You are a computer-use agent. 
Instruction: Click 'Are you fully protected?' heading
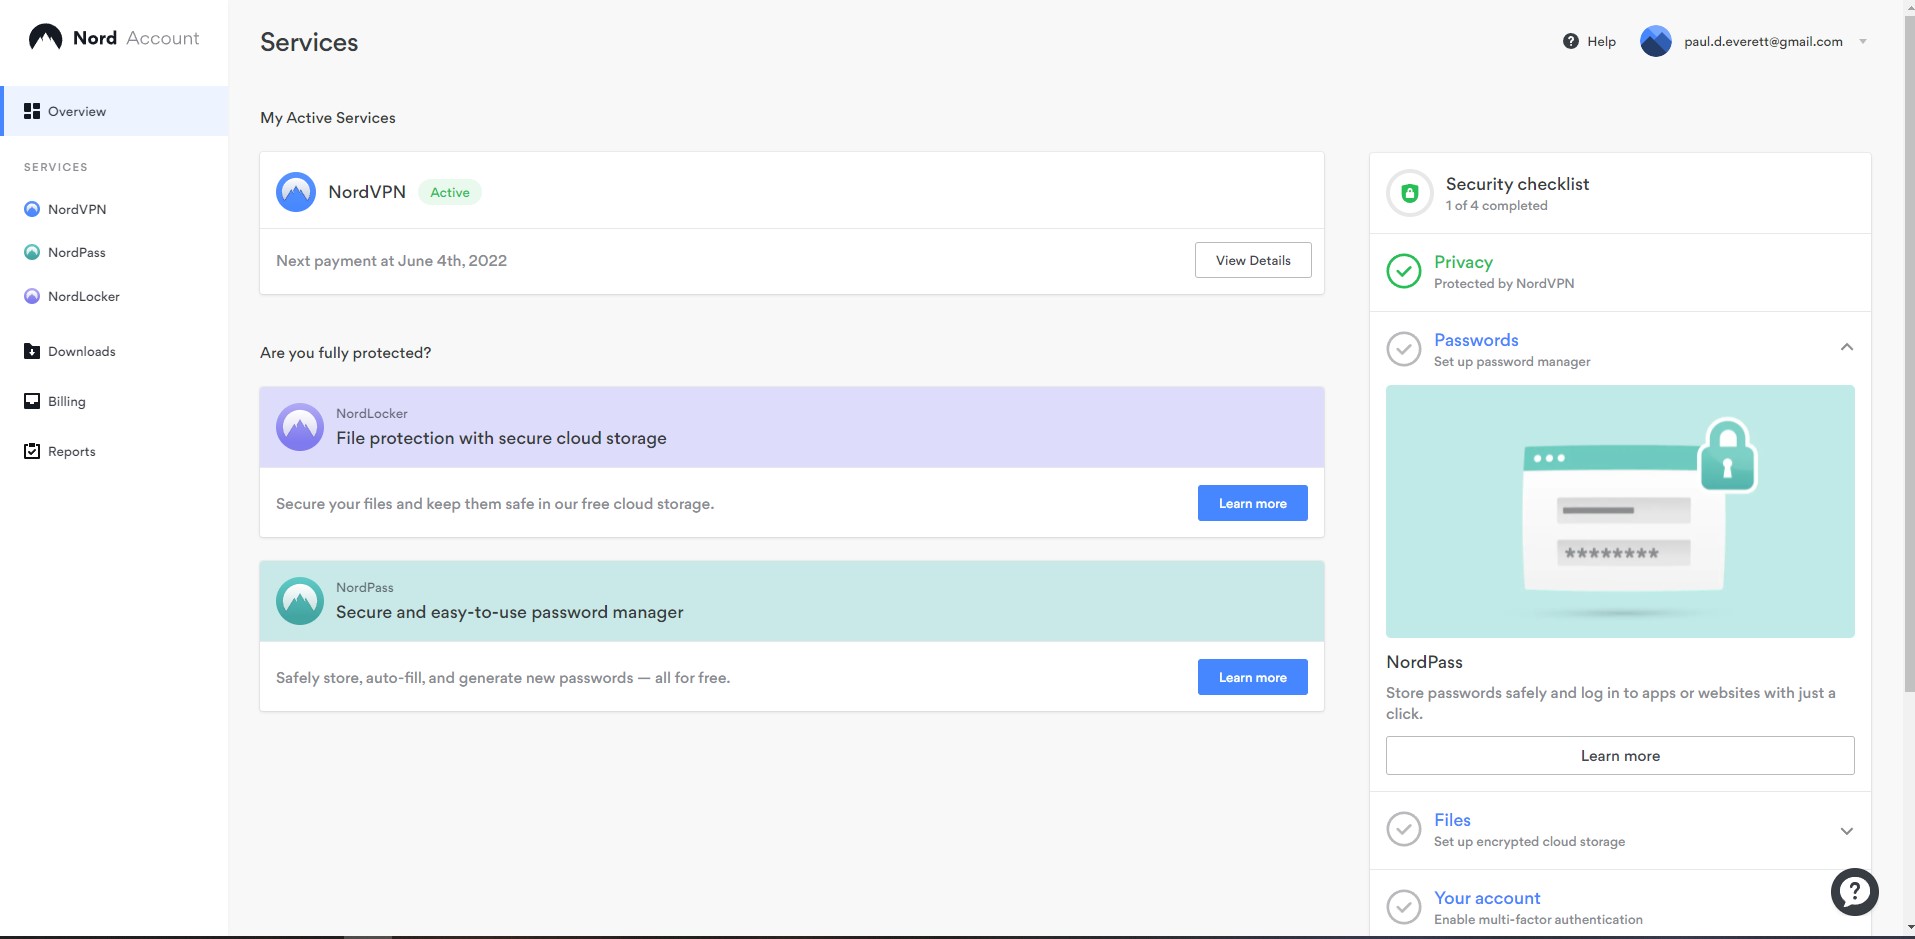[x=346, y=352]
